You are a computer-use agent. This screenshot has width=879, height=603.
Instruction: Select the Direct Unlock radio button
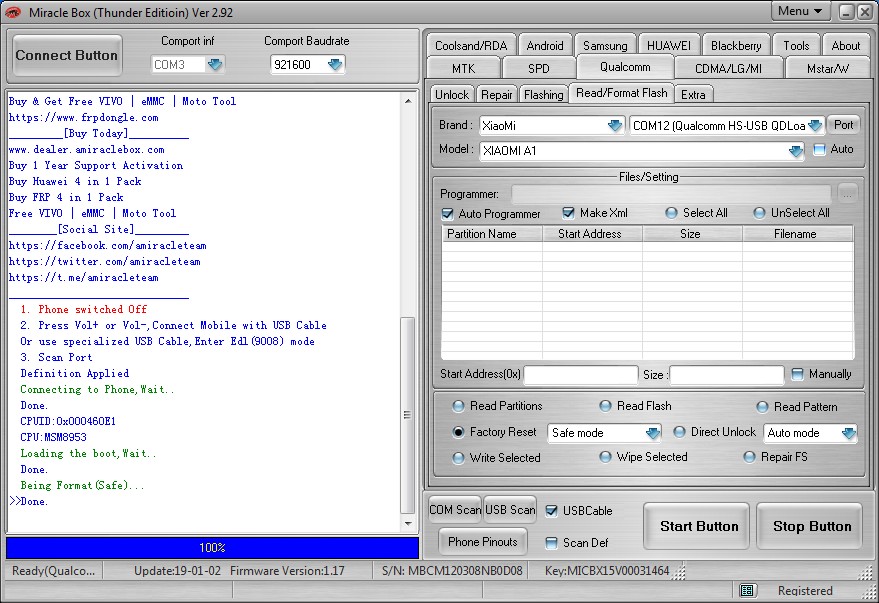(x=679, y=432)
